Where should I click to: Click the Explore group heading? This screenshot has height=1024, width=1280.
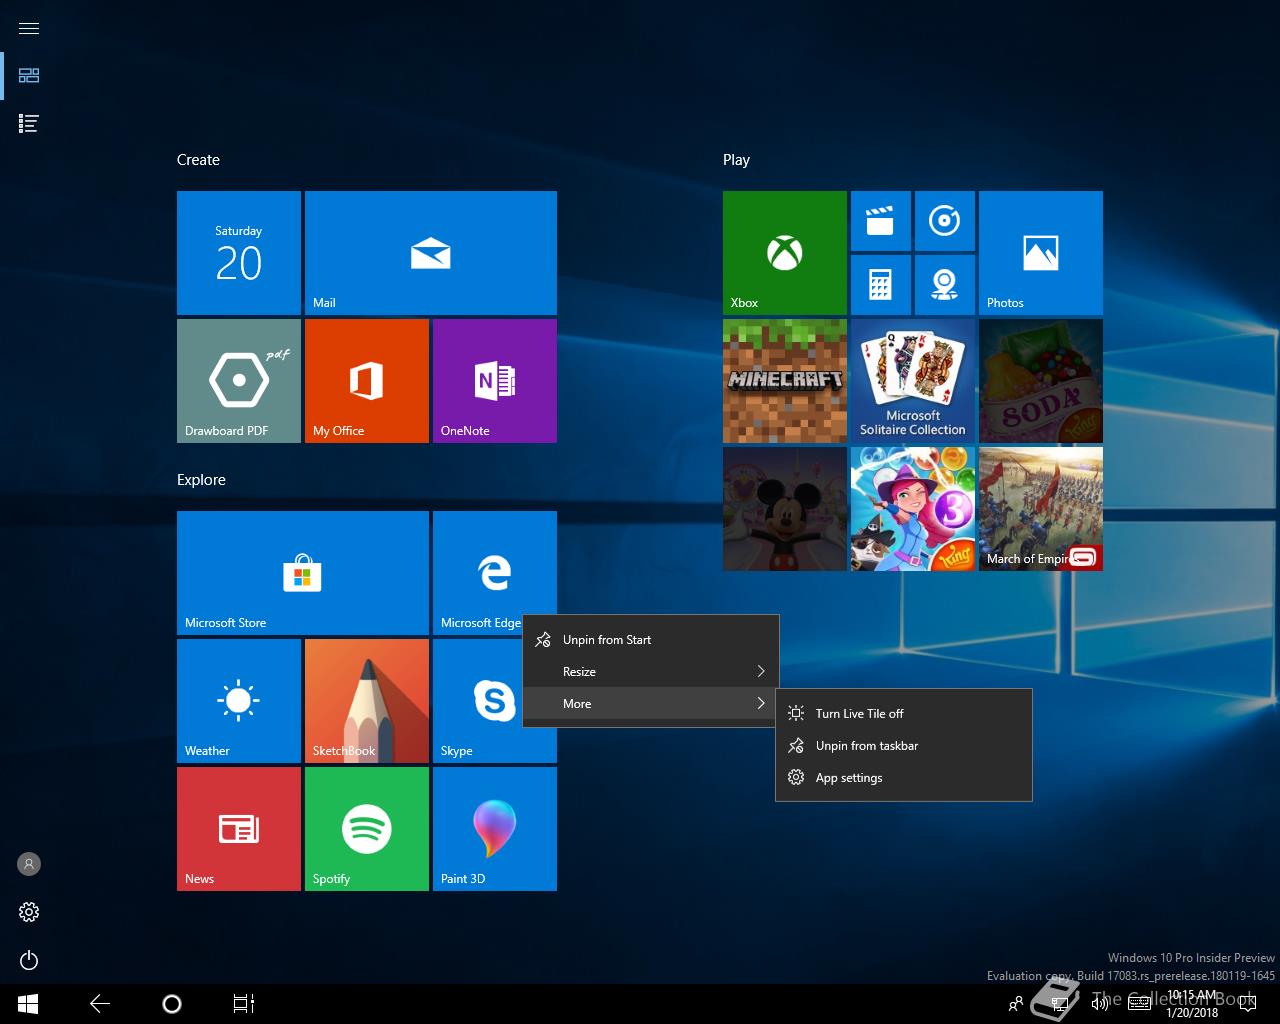tap(201, 480)
